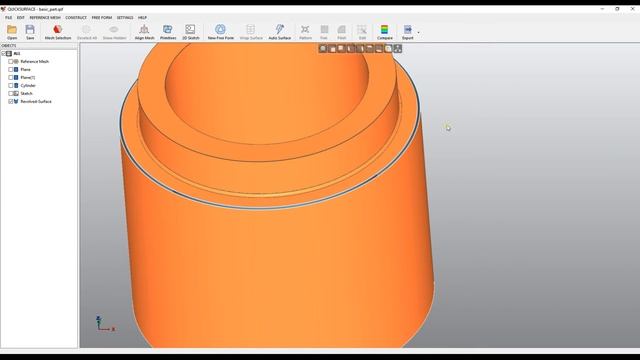Open the Compare deviation color map tool

click(384, 32)
